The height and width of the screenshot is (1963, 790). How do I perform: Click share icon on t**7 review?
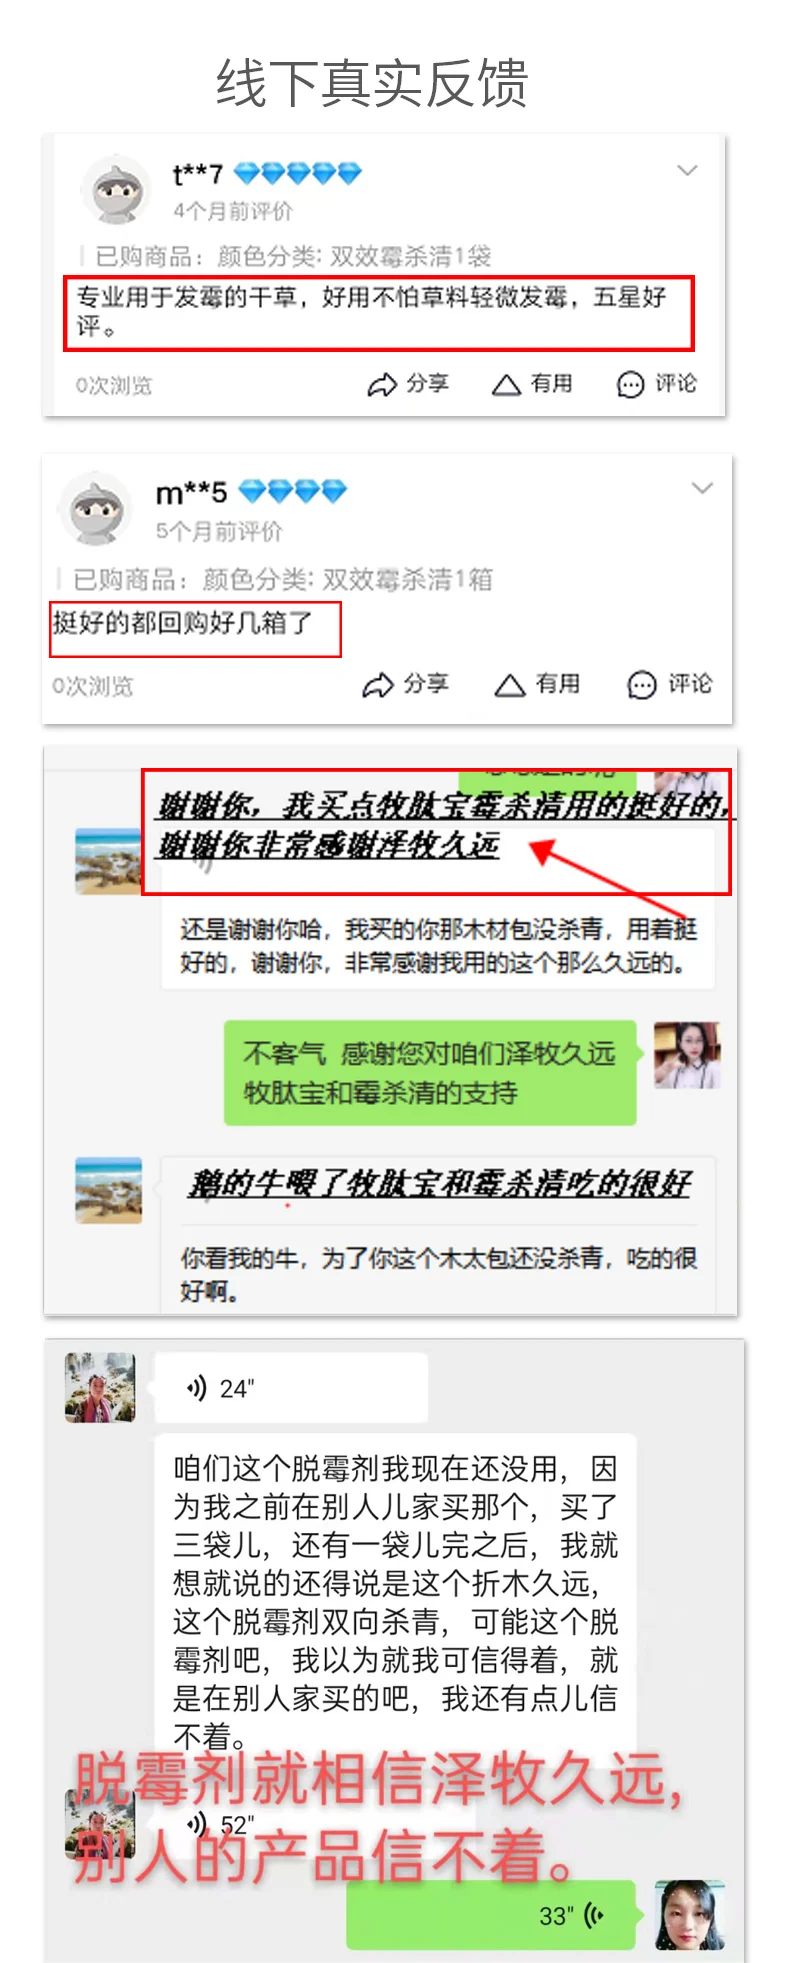click(x=382, y=385)
